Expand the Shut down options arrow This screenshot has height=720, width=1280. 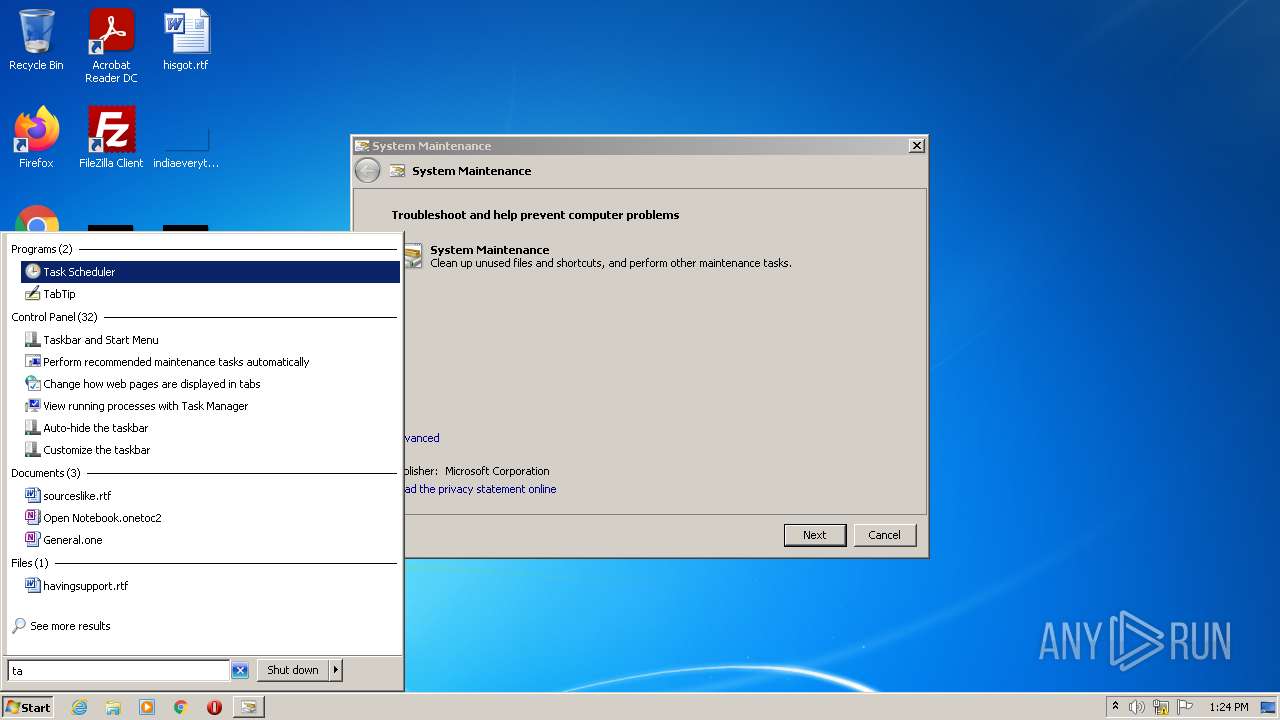336,670
